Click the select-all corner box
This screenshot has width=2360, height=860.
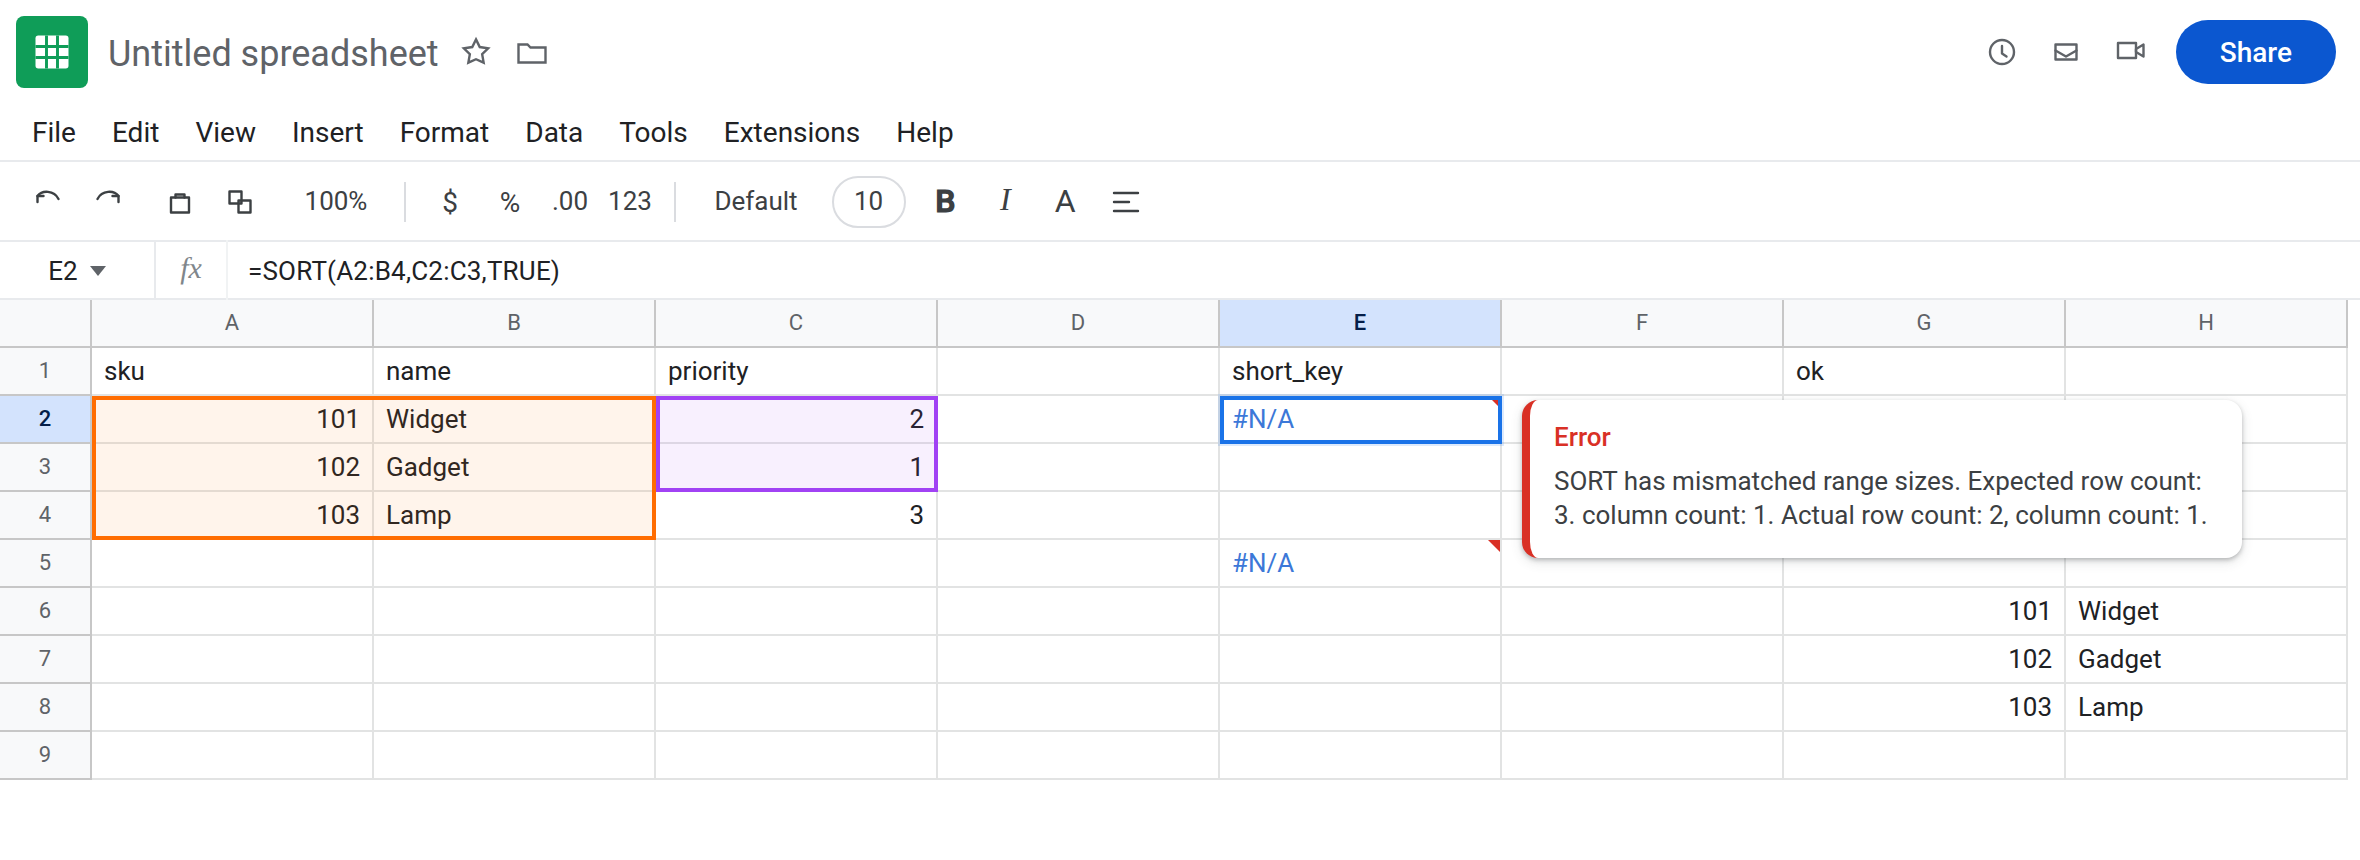coord(45,322)
